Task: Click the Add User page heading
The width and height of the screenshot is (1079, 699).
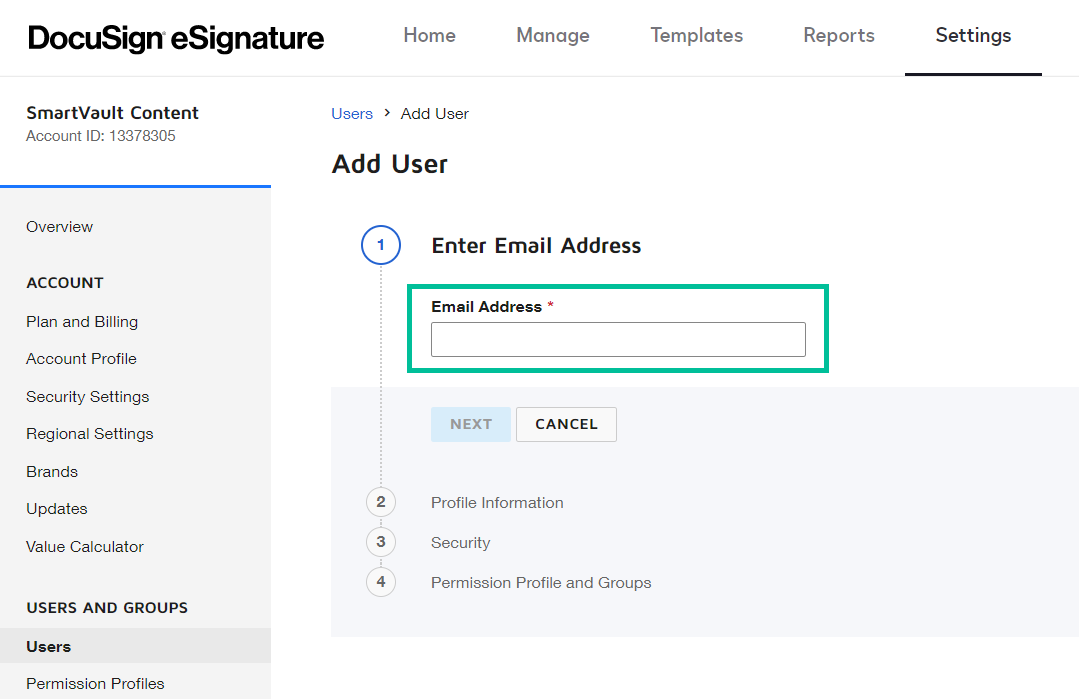Action: pyautogui.click(x=389, y=164)
